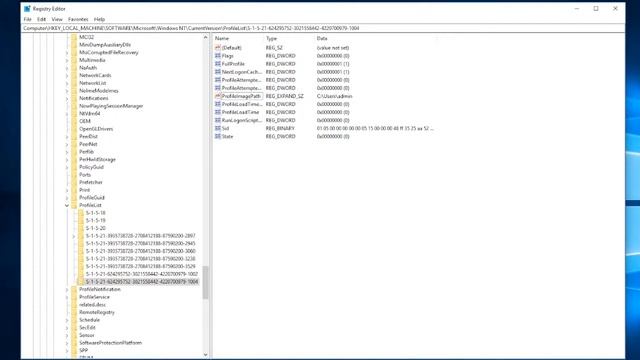Click the Flags DWORD value icon
This screenshot has width=640, height=360.
click(x=218, y=56)
